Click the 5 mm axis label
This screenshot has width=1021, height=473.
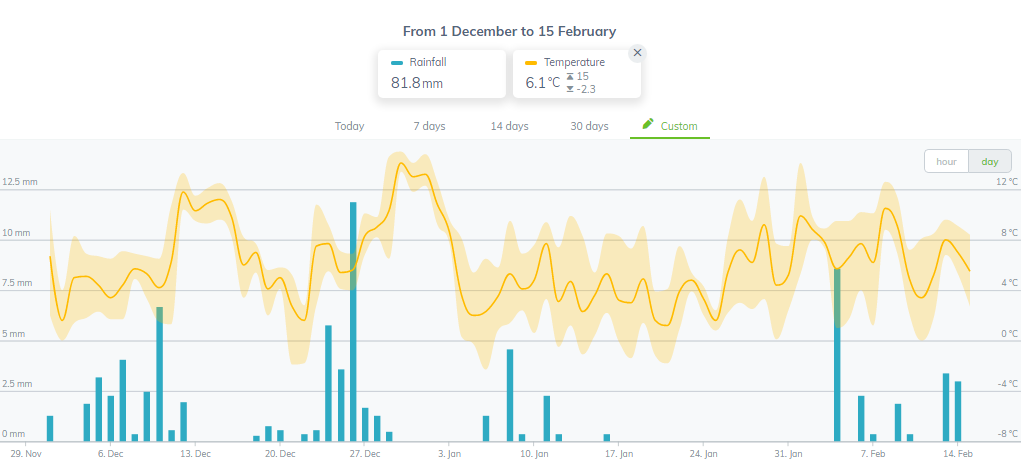[14, 334]
